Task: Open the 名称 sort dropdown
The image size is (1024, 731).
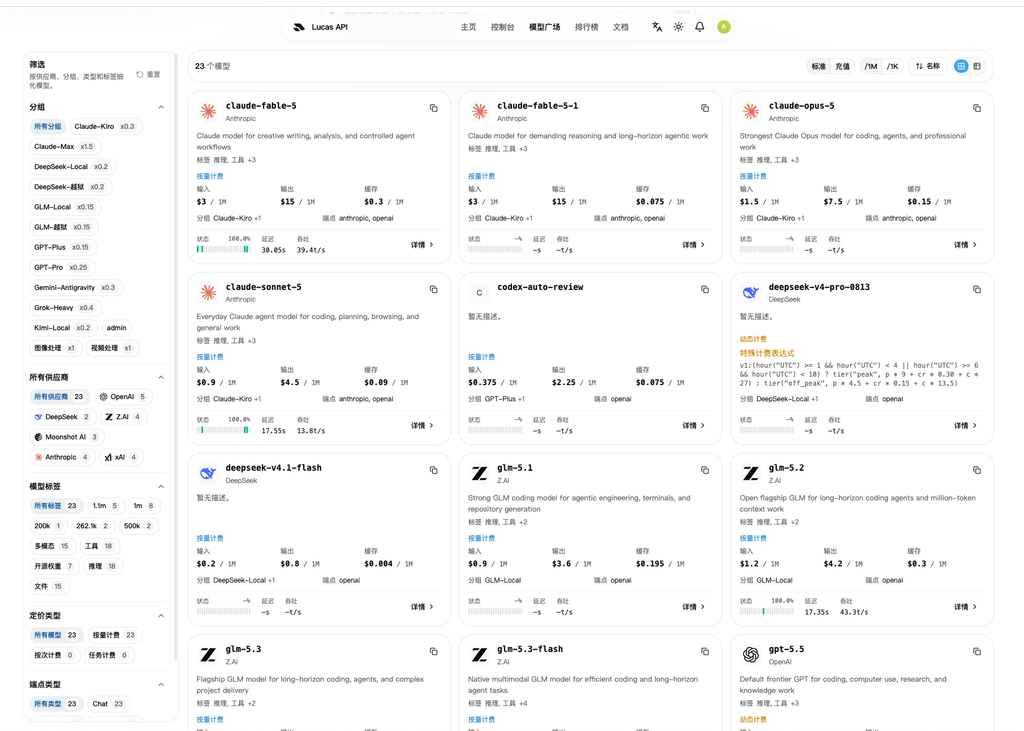Action: coord(927,66)
